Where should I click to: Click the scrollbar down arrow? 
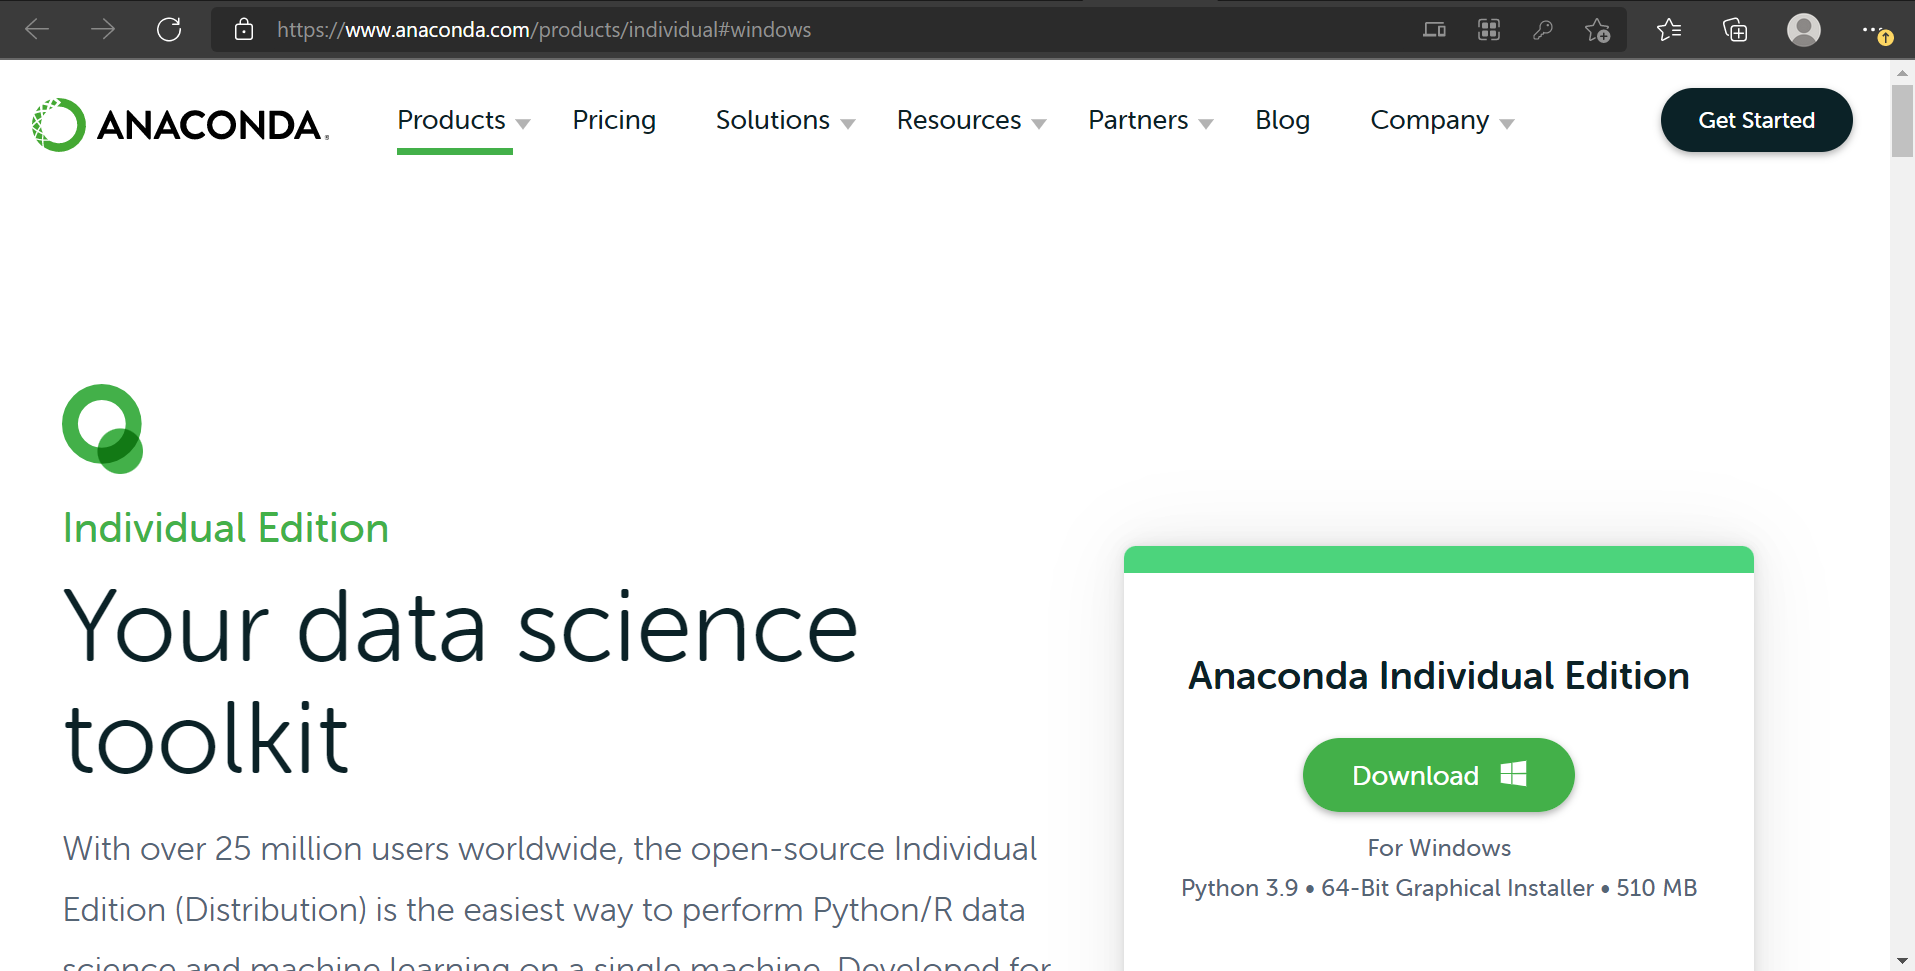pos(1902,961)
